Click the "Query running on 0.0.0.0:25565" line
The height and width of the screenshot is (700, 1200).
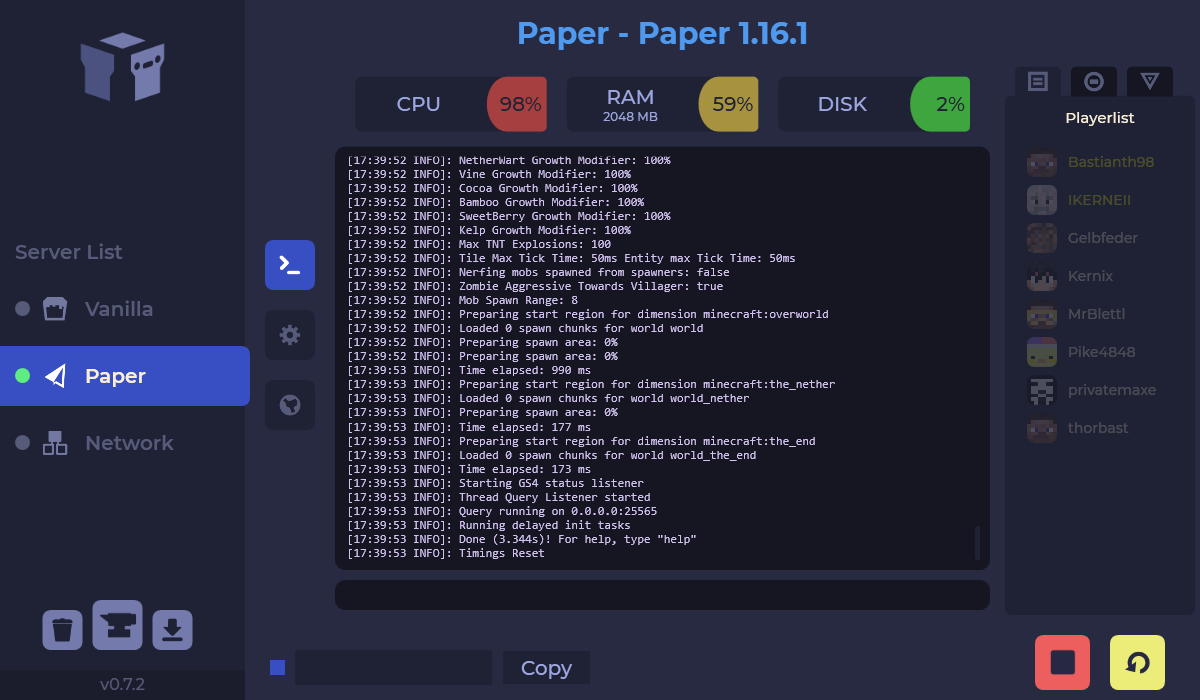pyautogui.click(x=502, y=511)
